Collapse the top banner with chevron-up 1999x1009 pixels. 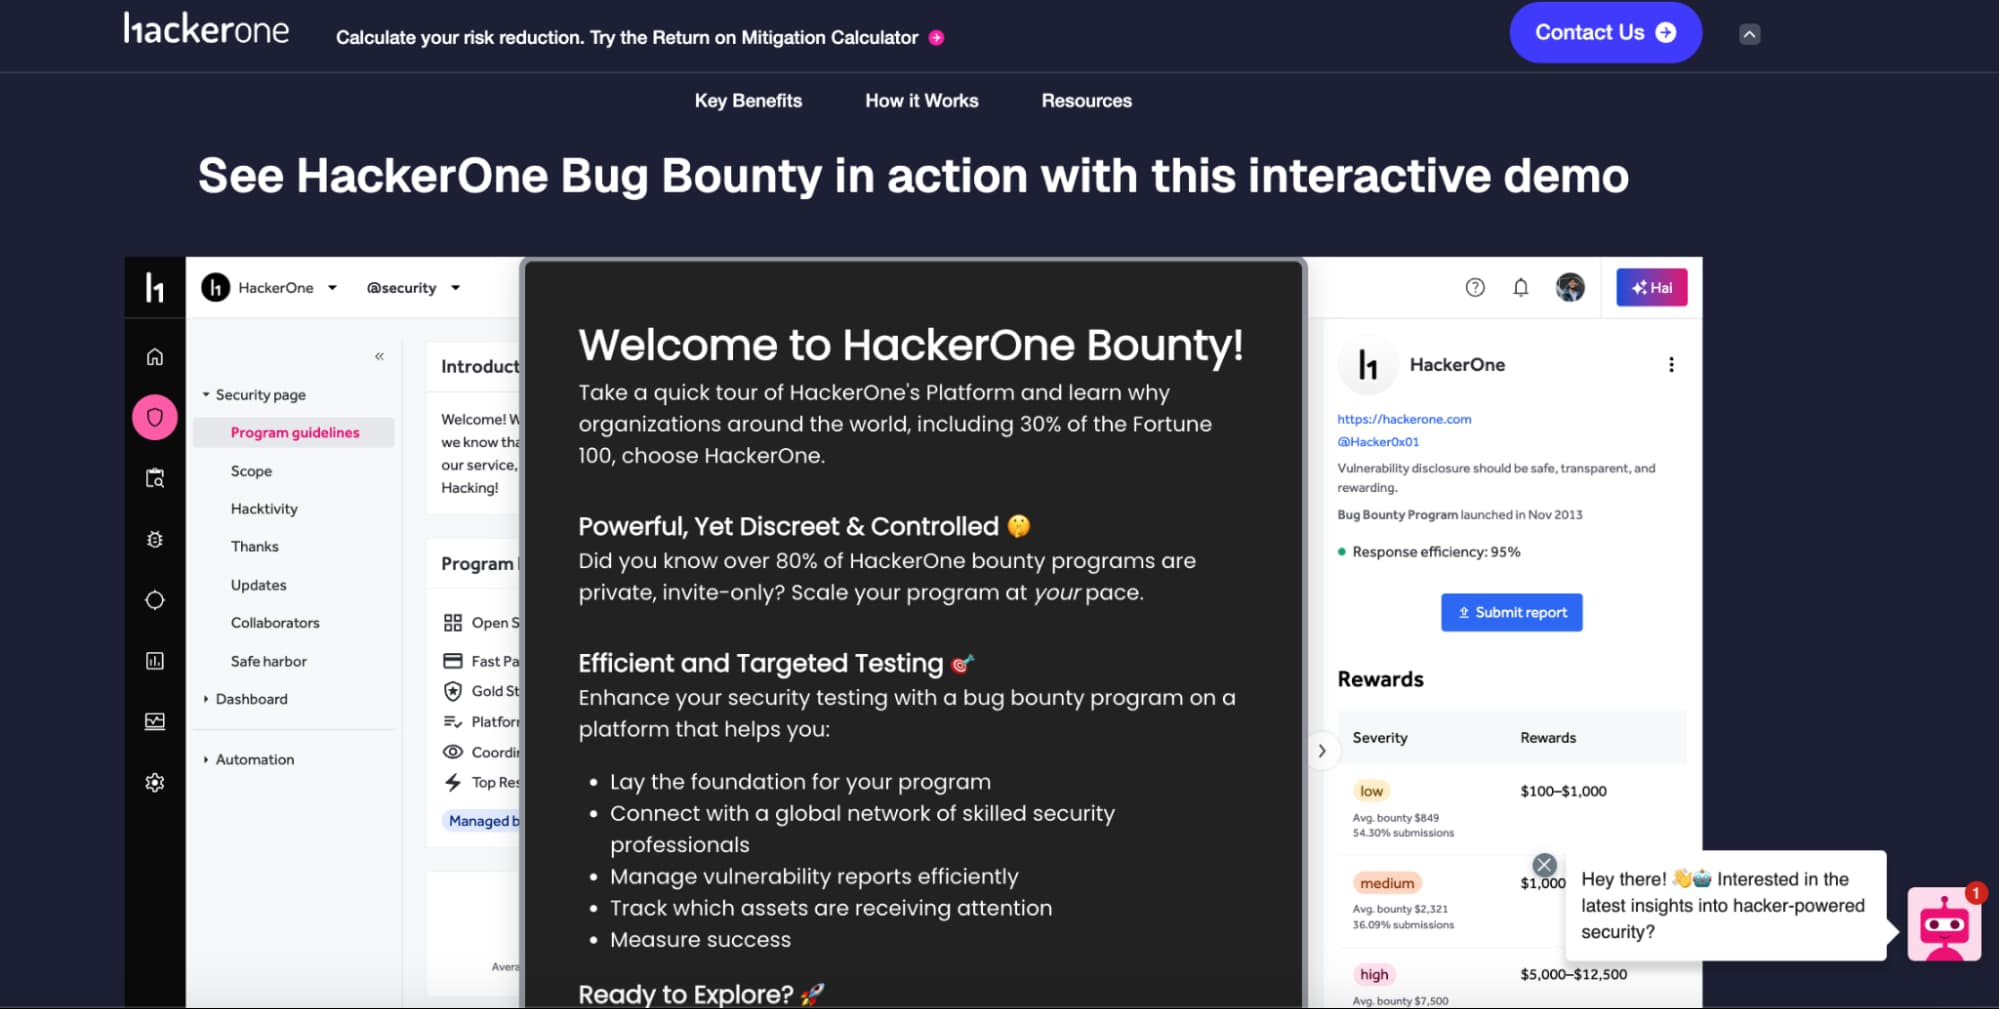pyautogui.click(x=1749, y=34)
